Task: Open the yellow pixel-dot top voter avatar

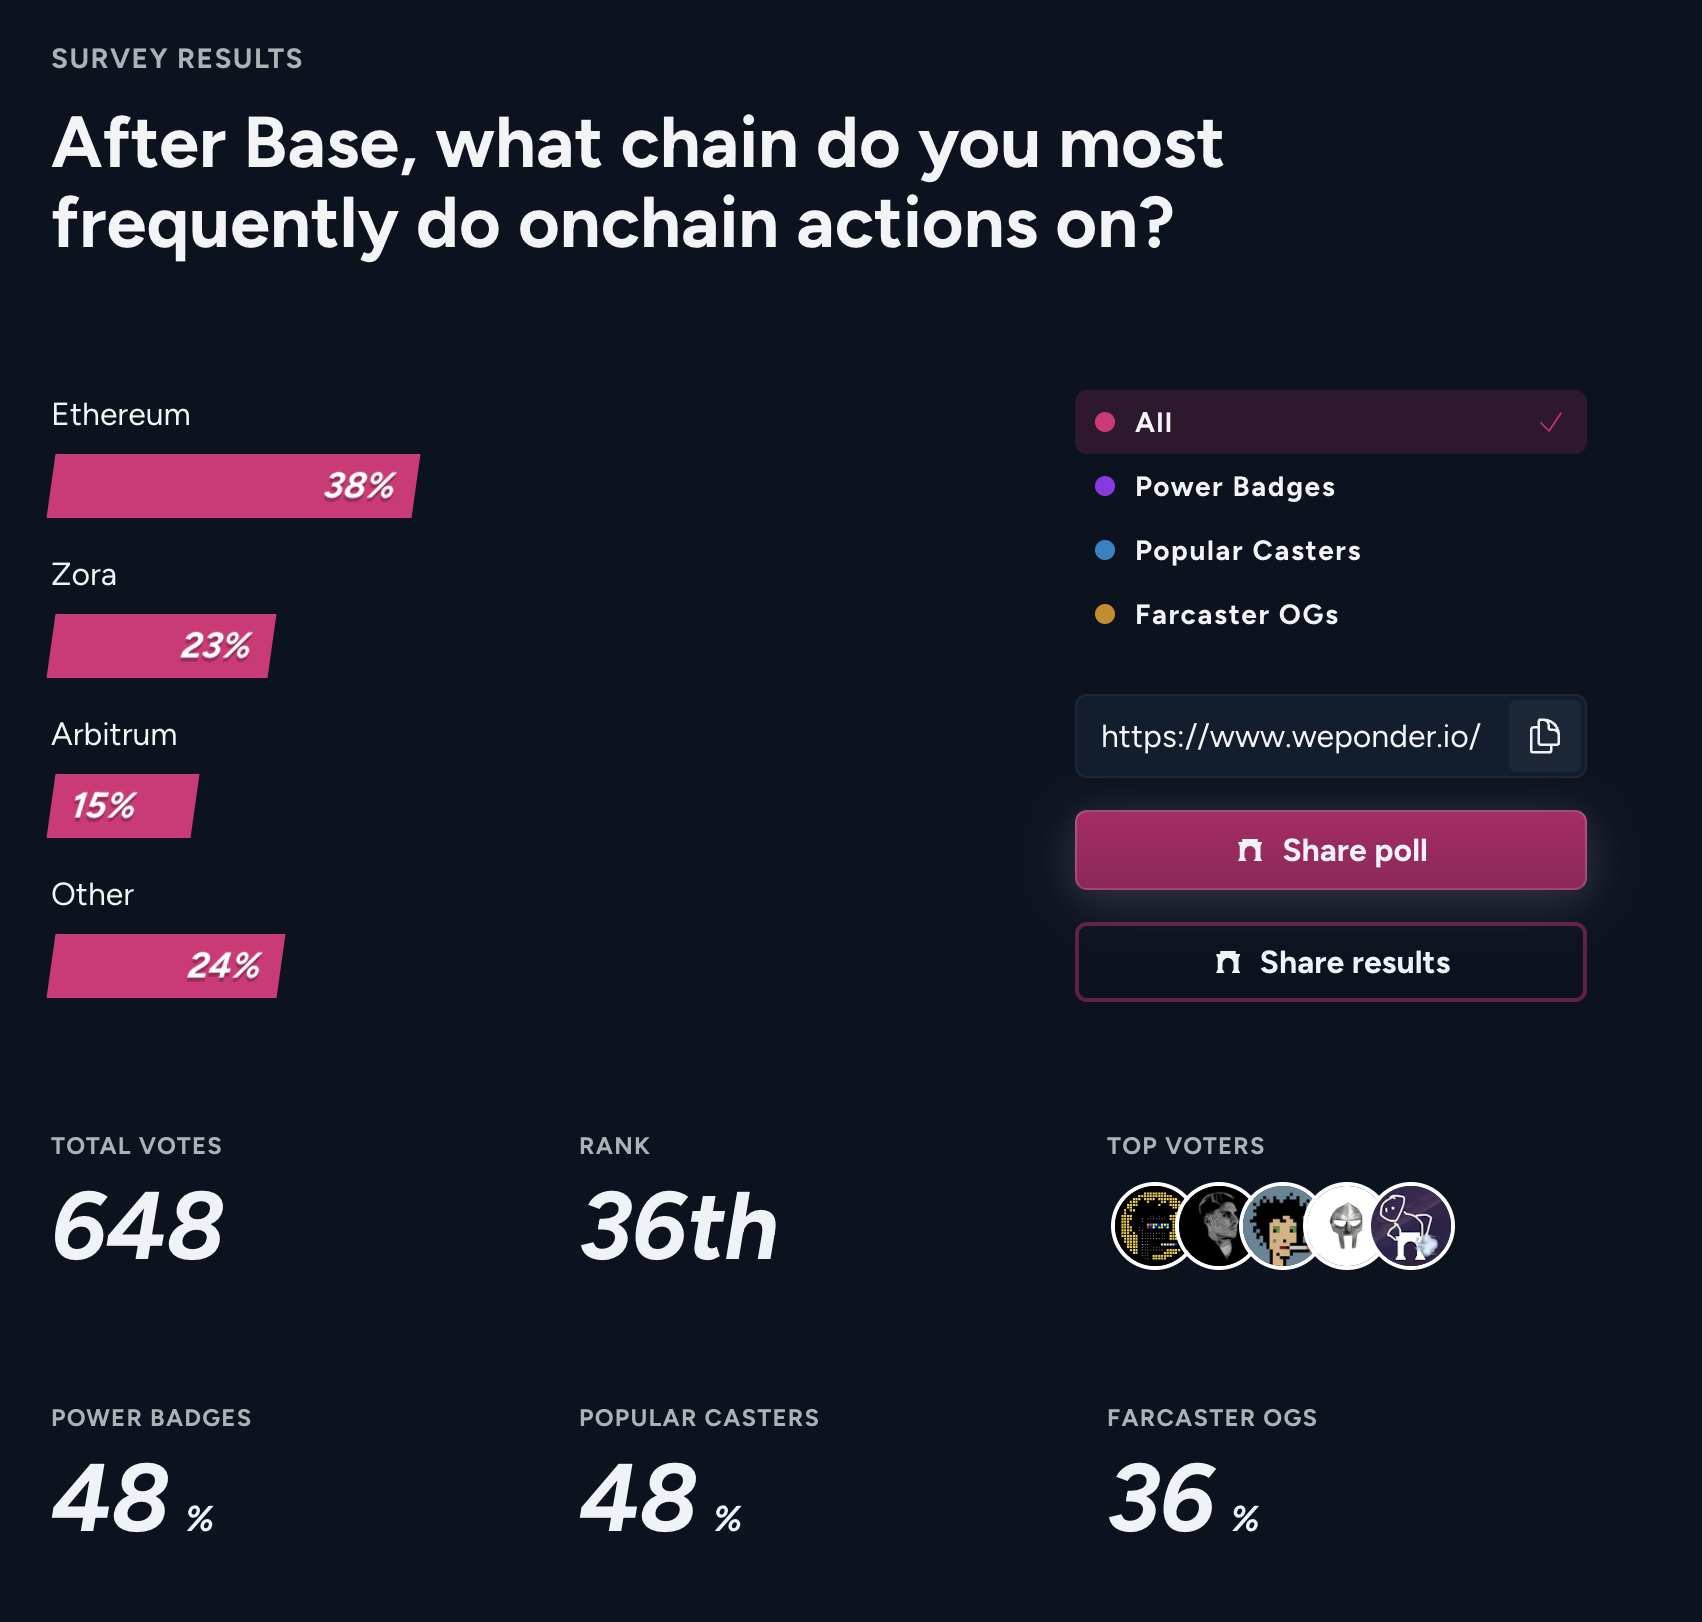Action: pyautogui.click(x=1153, y=1226)
